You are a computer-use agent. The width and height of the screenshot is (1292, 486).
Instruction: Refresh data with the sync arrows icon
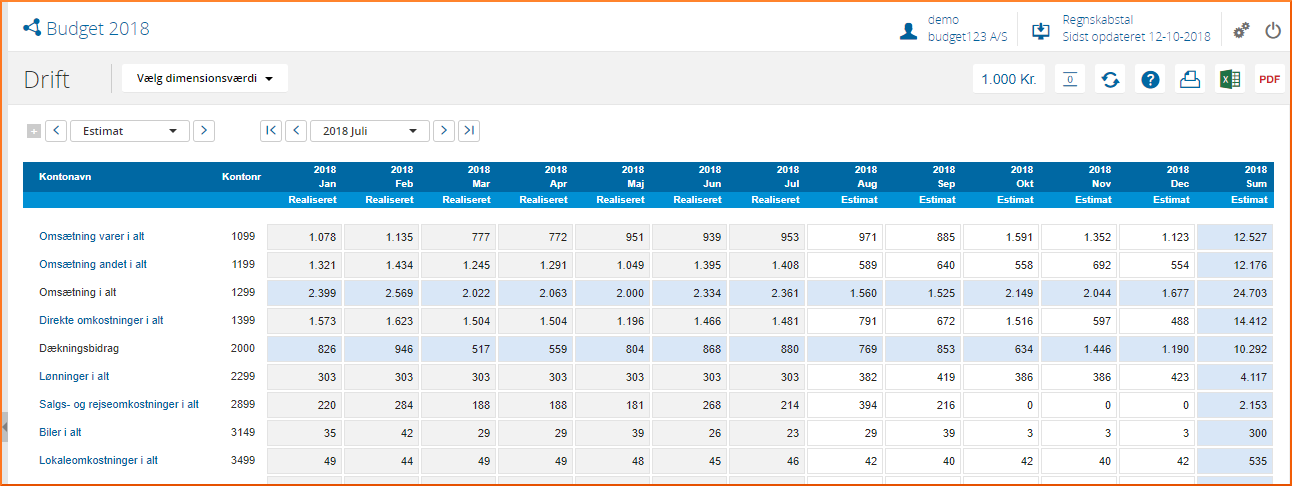(x=1110, y=79)
